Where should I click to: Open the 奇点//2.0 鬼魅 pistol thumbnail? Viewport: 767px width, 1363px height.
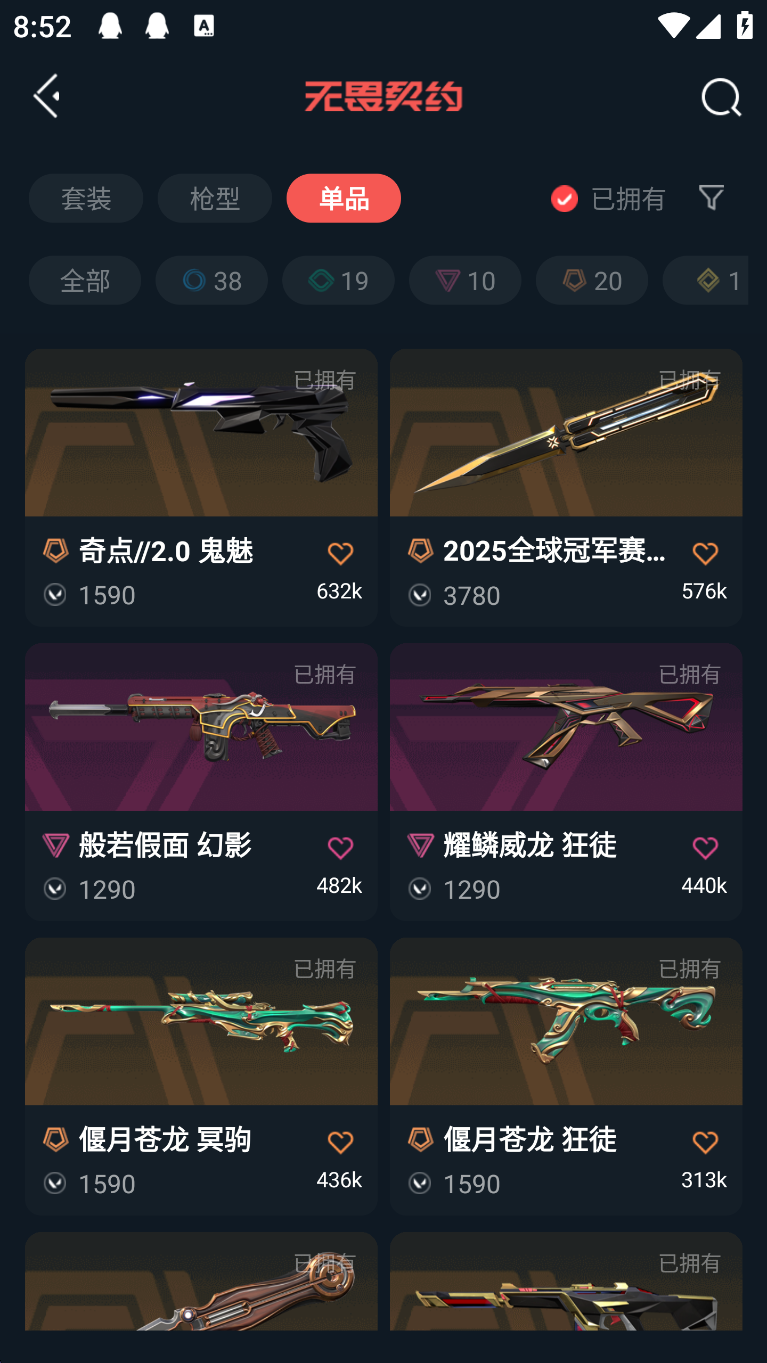(201, 432)
